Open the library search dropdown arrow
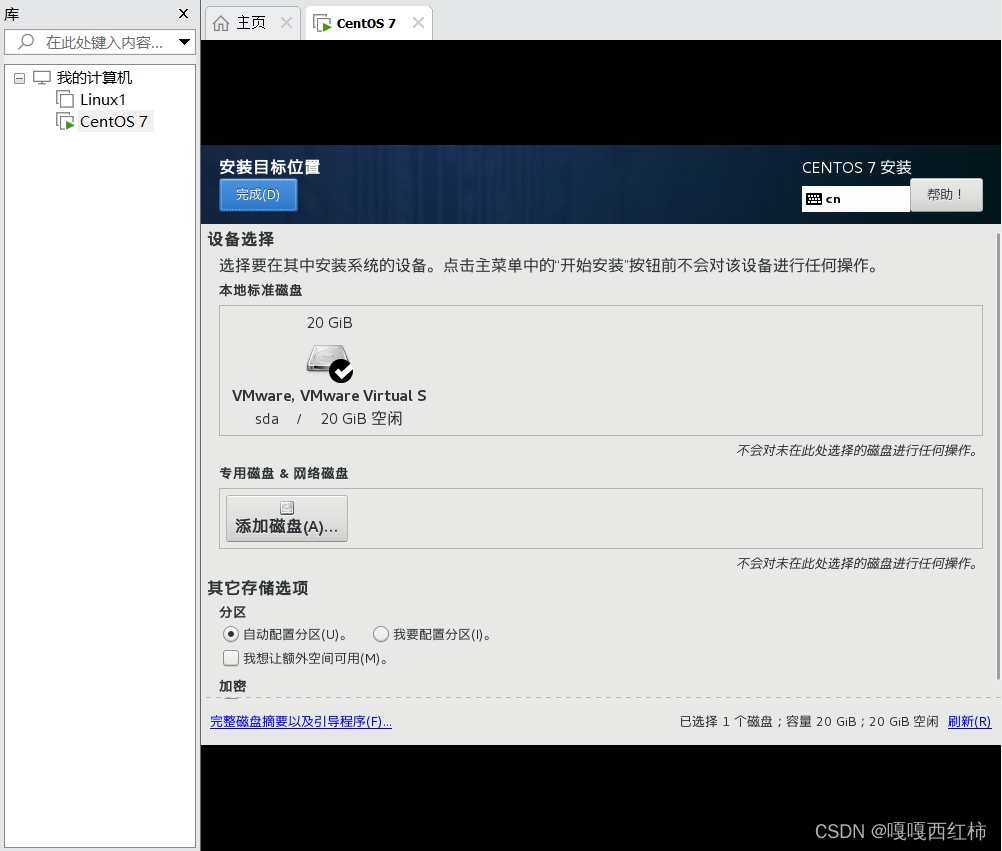This screenshot has height=851, width=1002. [x=184, y=42]
